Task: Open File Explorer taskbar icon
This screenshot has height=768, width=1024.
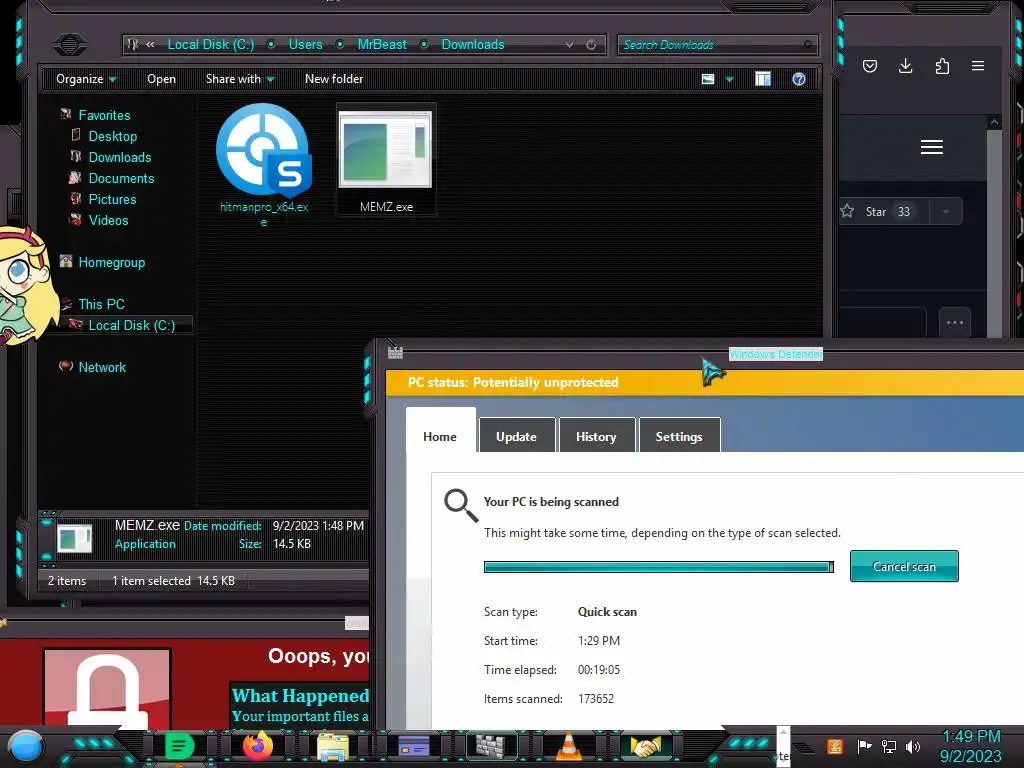Action: coord(333,746)
